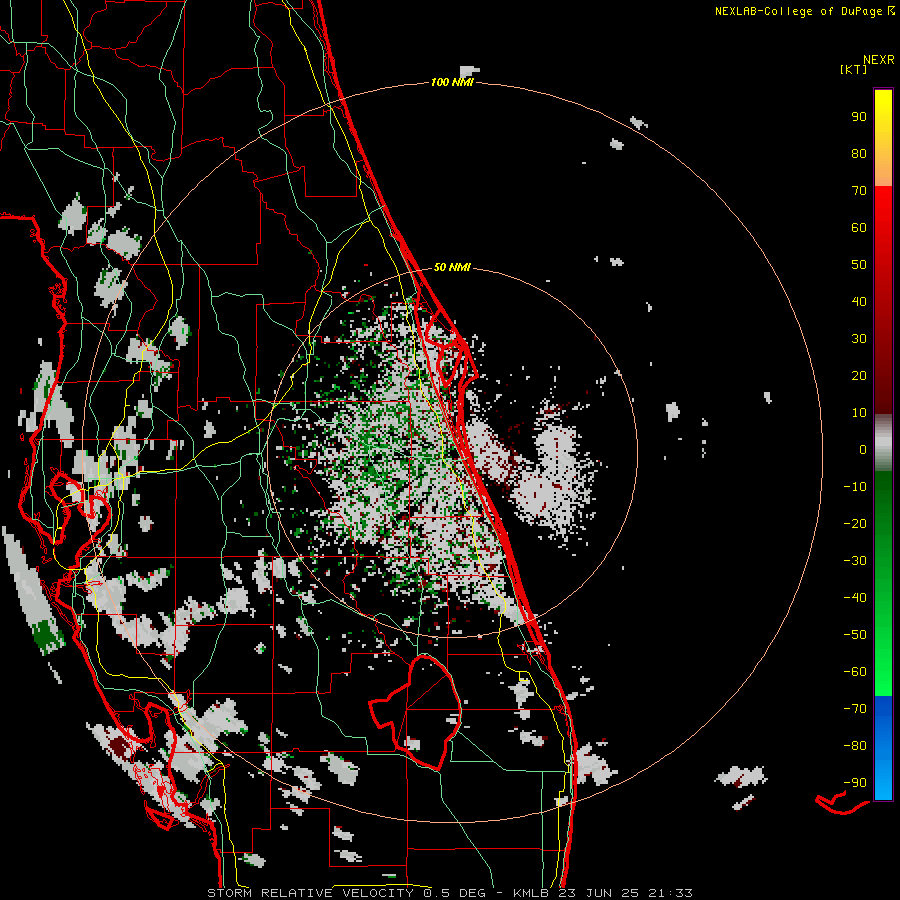Click the -90 value on the velocity scale
This screenshot has height=900, width=900.
(x=855, y=783)
